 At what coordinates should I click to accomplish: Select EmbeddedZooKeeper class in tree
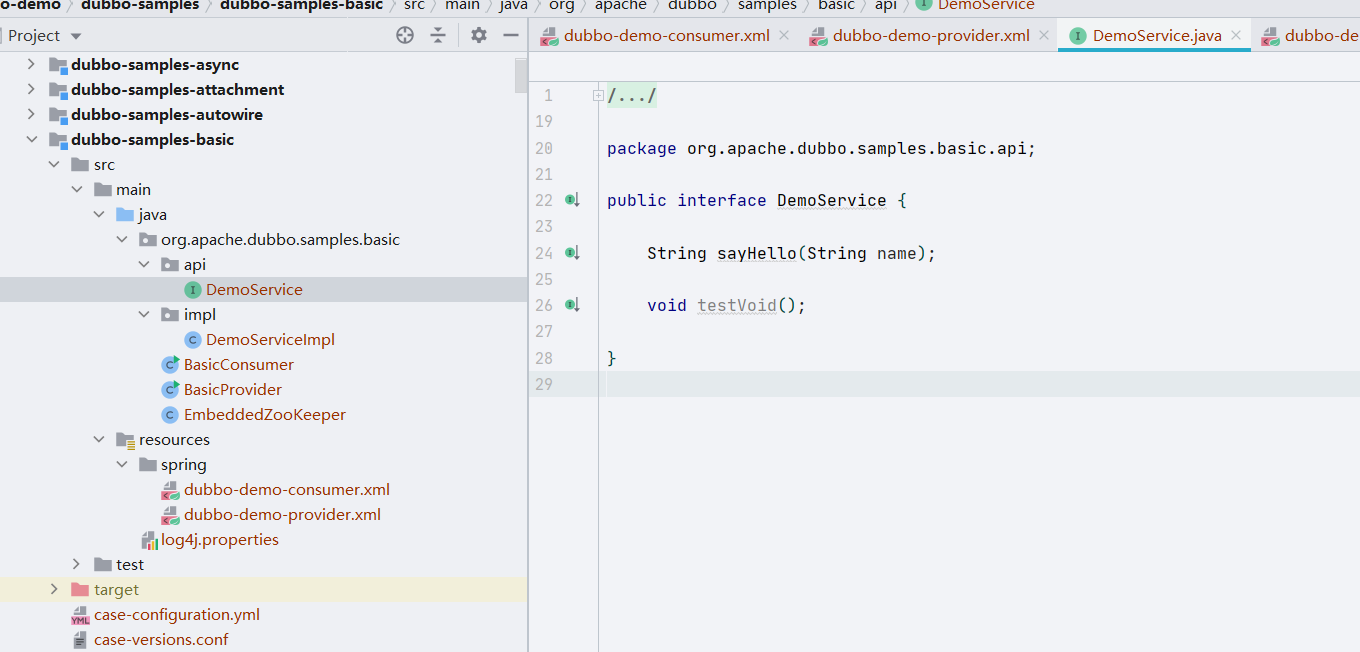click(x=265, y=414)
